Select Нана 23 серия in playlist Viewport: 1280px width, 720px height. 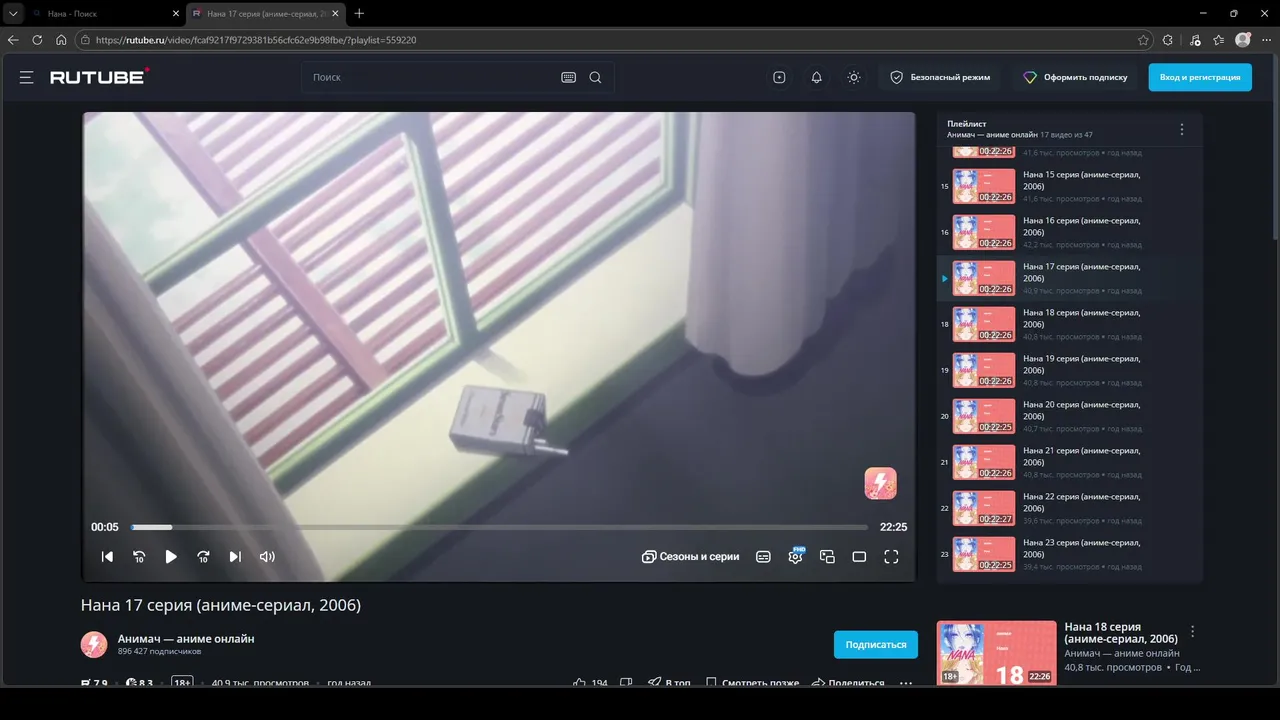click(x=1069, y=554)
